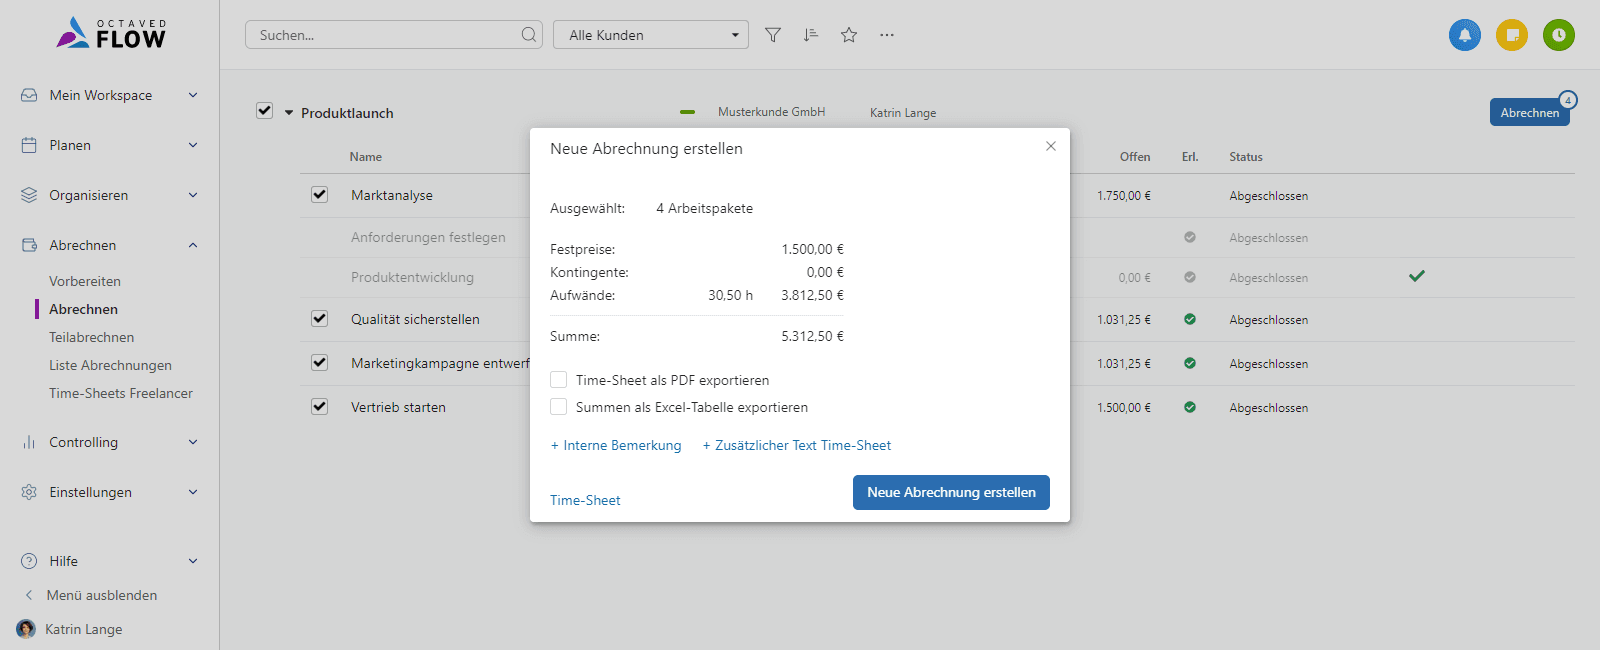
Task: Click the star favorites icon
Action: [849, 35]
